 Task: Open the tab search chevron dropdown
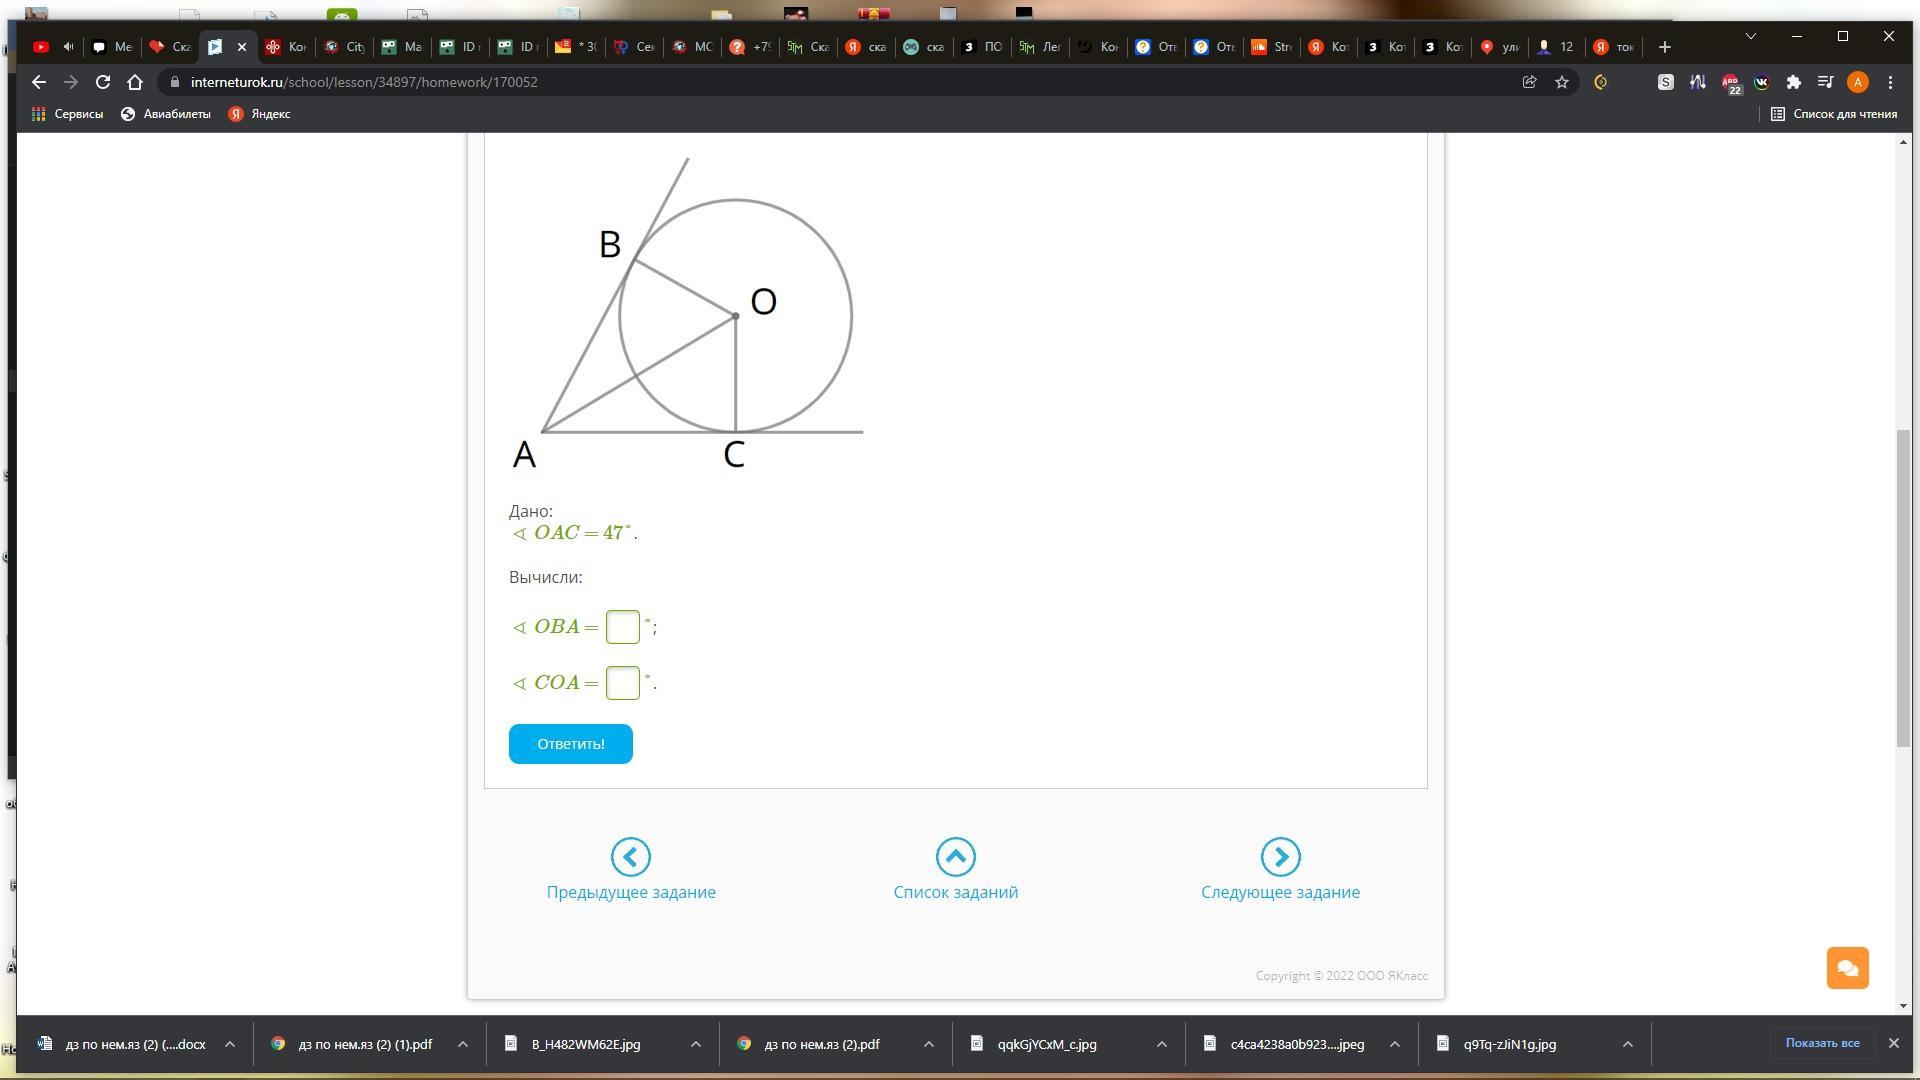(x=1750, y=36)
